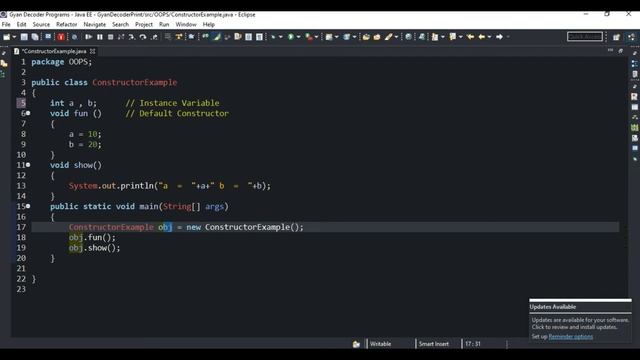
Task: Click the Suspend (pause) debug icon
Action: click(100, 37)
